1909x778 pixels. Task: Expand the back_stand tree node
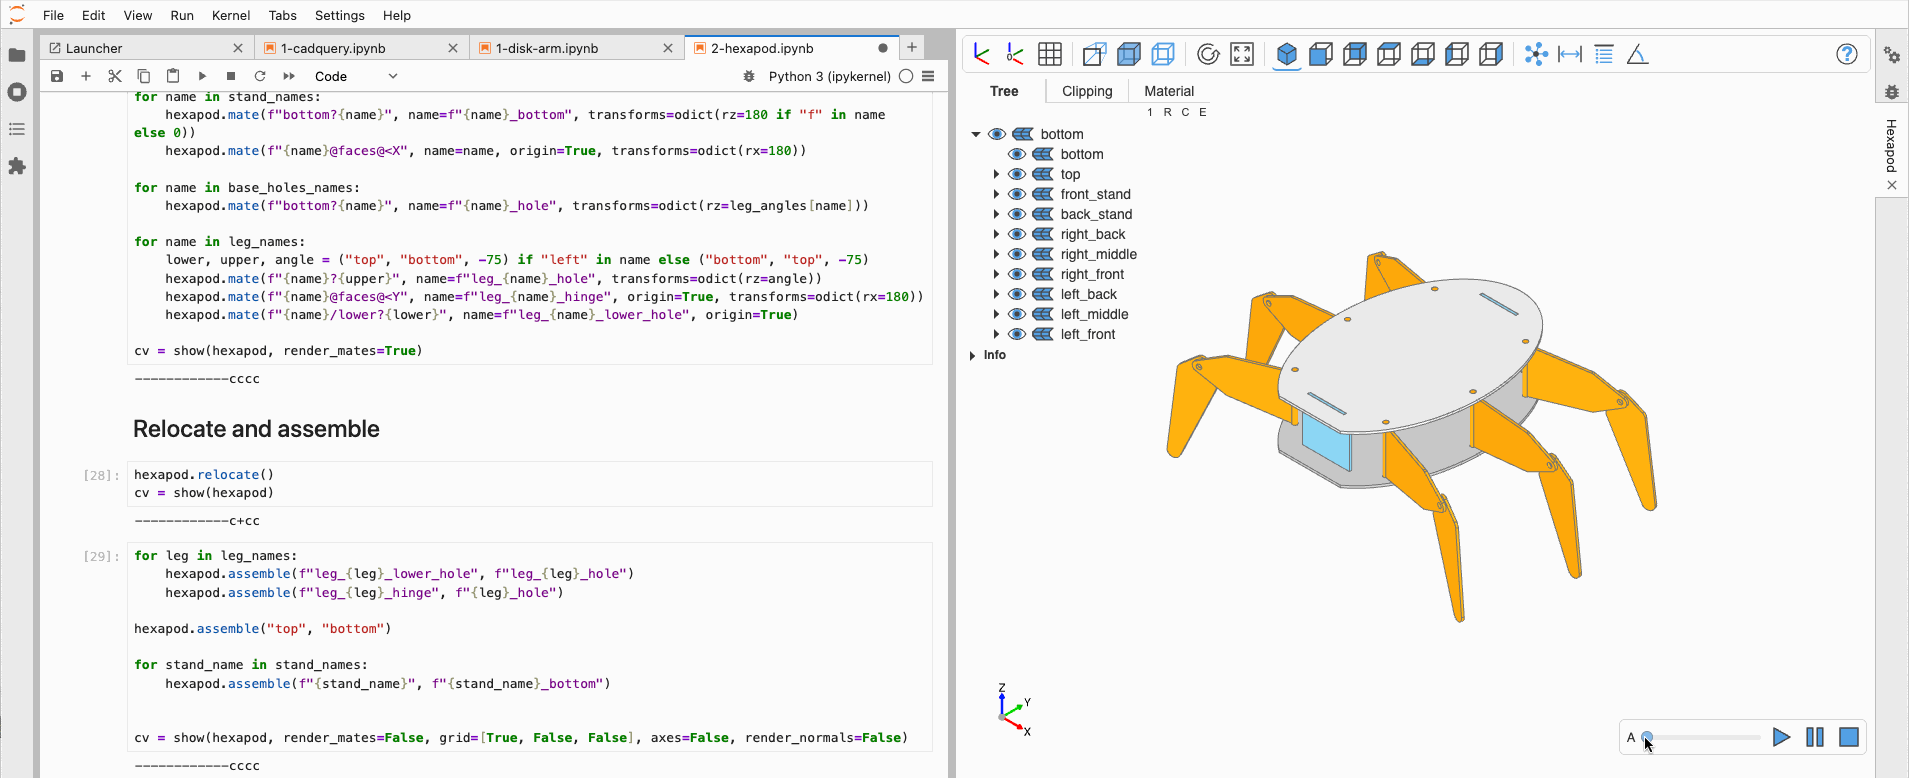point(996,214)
